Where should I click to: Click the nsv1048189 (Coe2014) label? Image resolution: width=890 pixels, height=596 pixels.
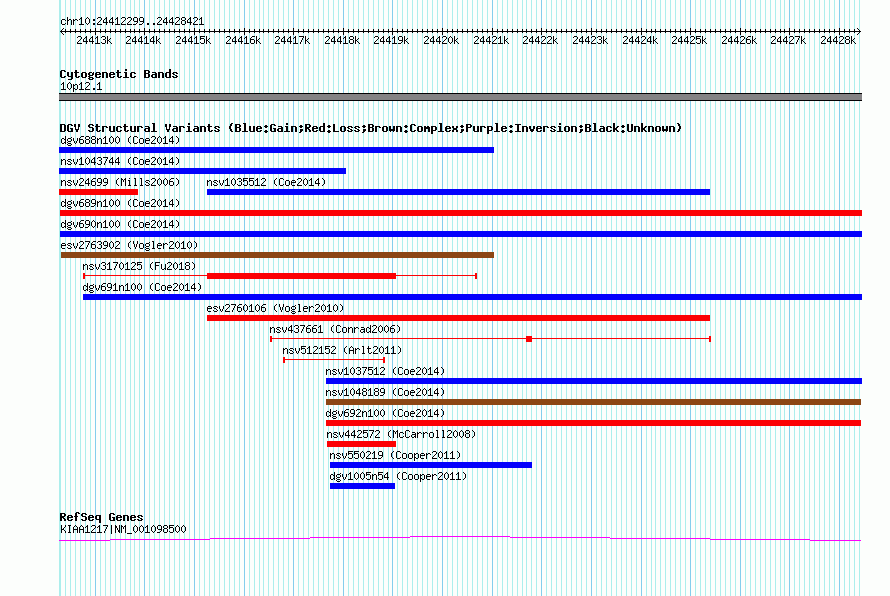pos(385,392)
